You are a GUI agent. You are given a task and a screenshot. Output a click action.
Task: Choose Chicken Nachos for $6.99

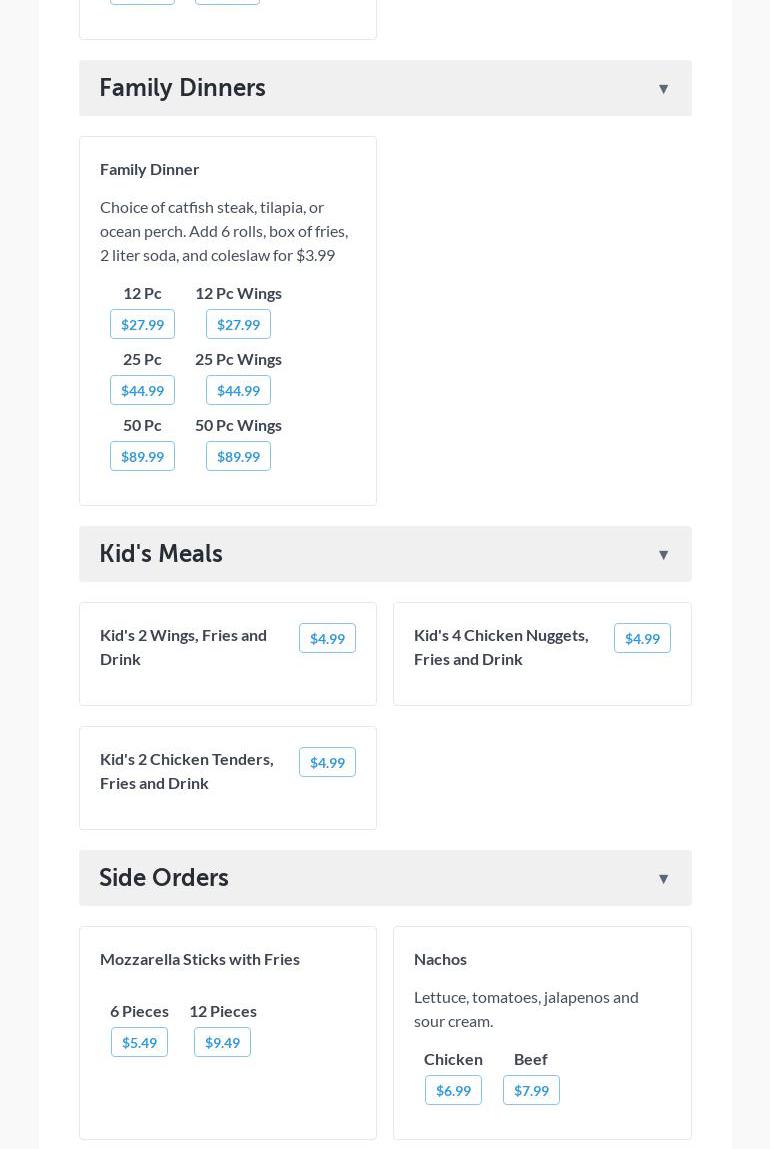(x=453, y=1090)
